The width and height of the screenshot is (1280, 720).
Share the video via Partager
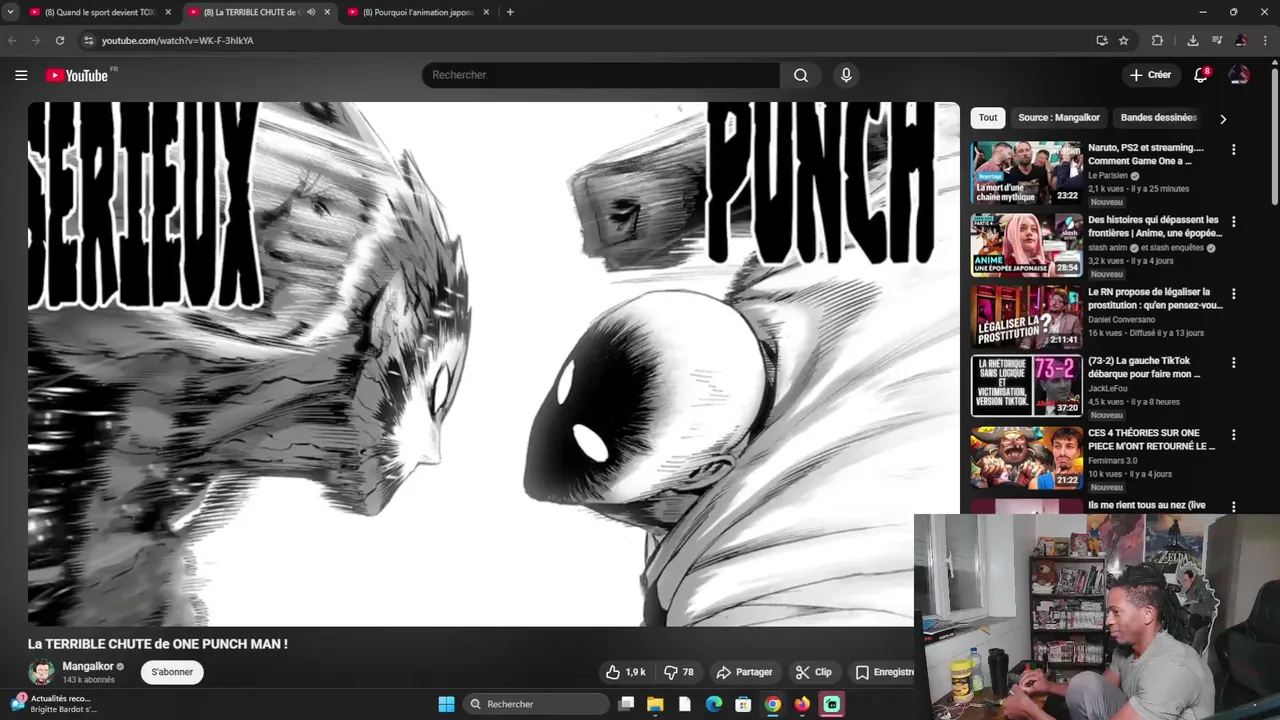(x=745, y=672)
